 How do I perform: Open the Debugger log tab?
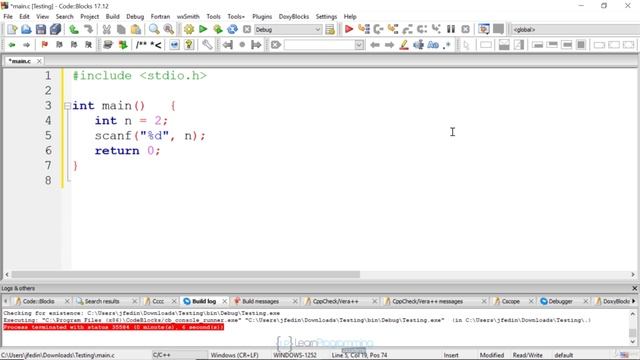(x=560, y=301)
